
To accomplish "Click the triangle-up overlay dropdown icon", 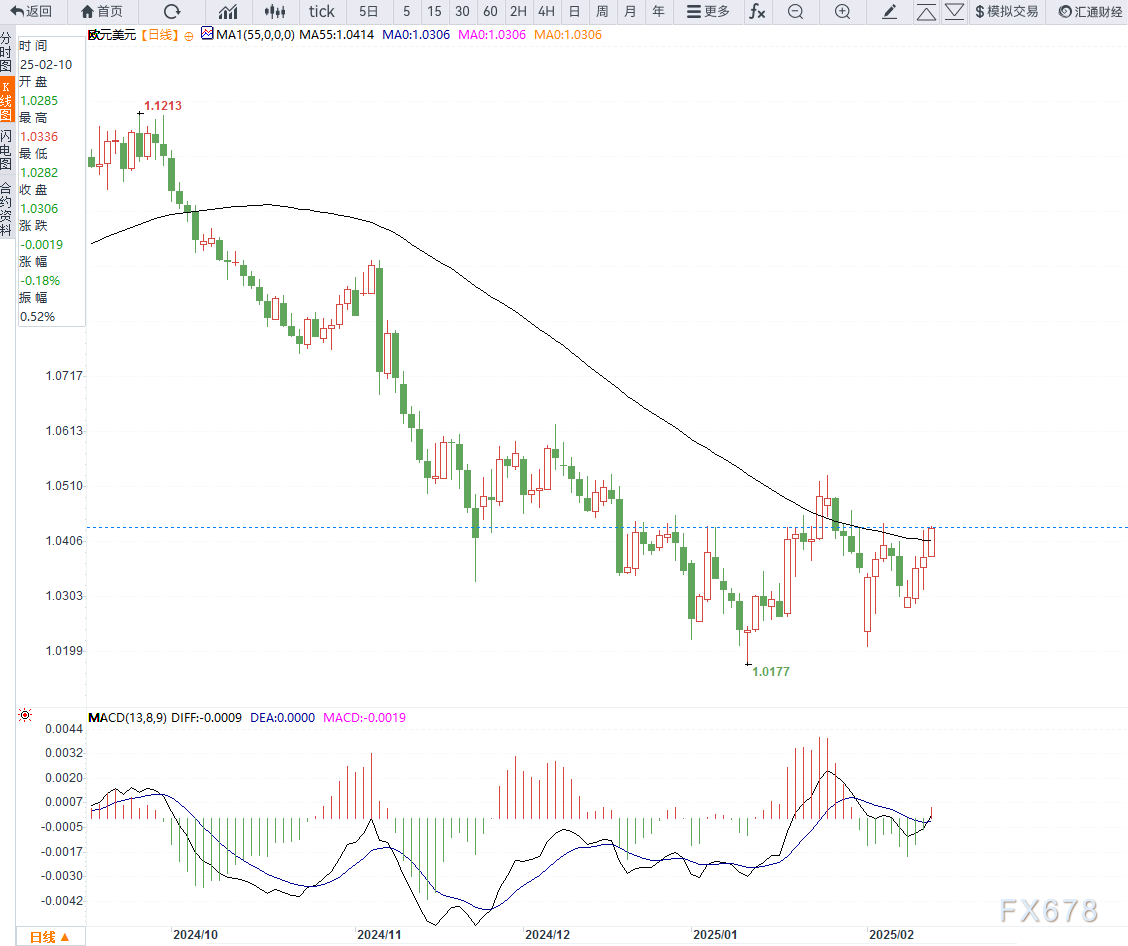I will (926, 12).
